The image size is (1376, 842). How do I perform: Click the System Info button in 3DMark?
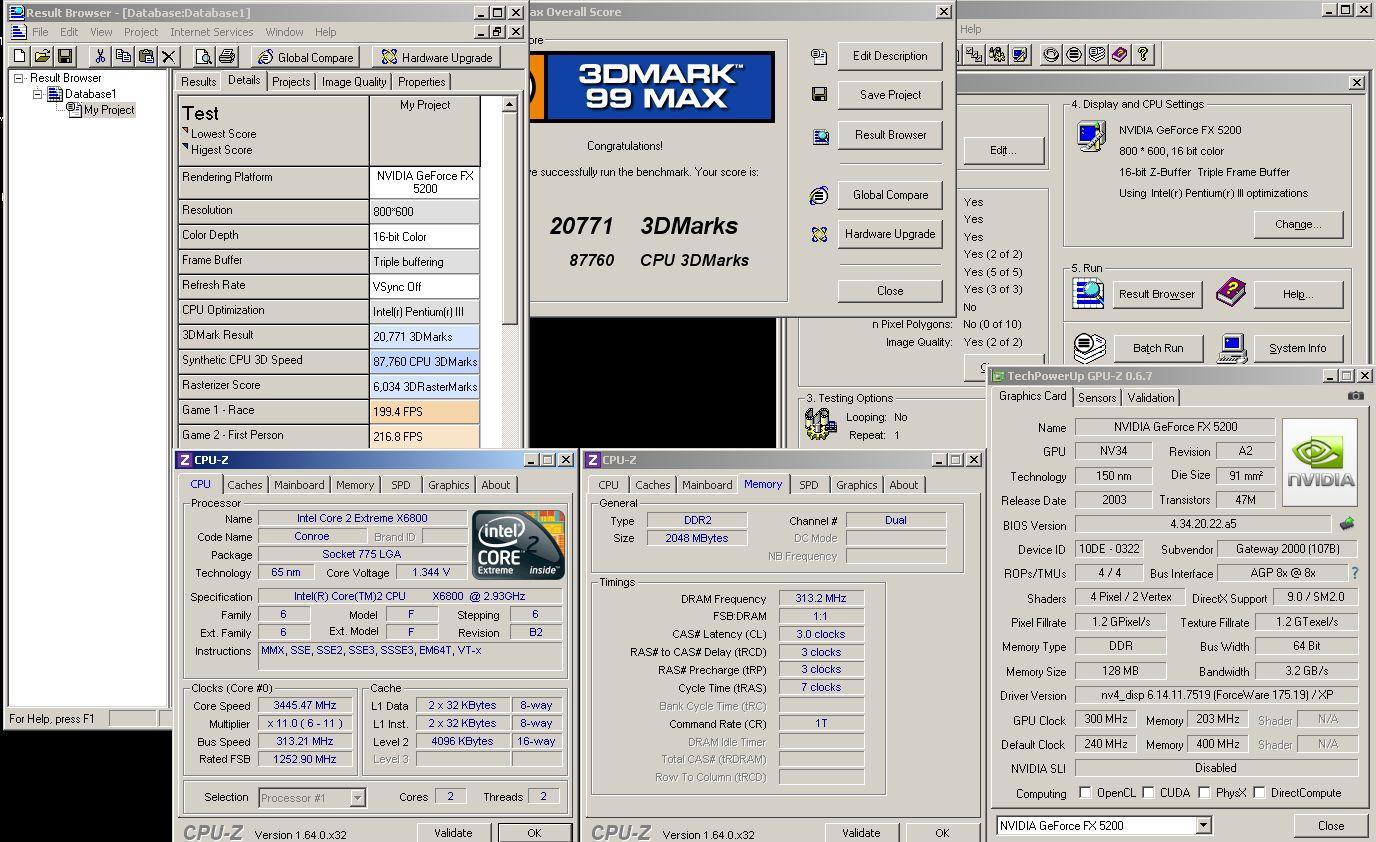[1298, 348]
